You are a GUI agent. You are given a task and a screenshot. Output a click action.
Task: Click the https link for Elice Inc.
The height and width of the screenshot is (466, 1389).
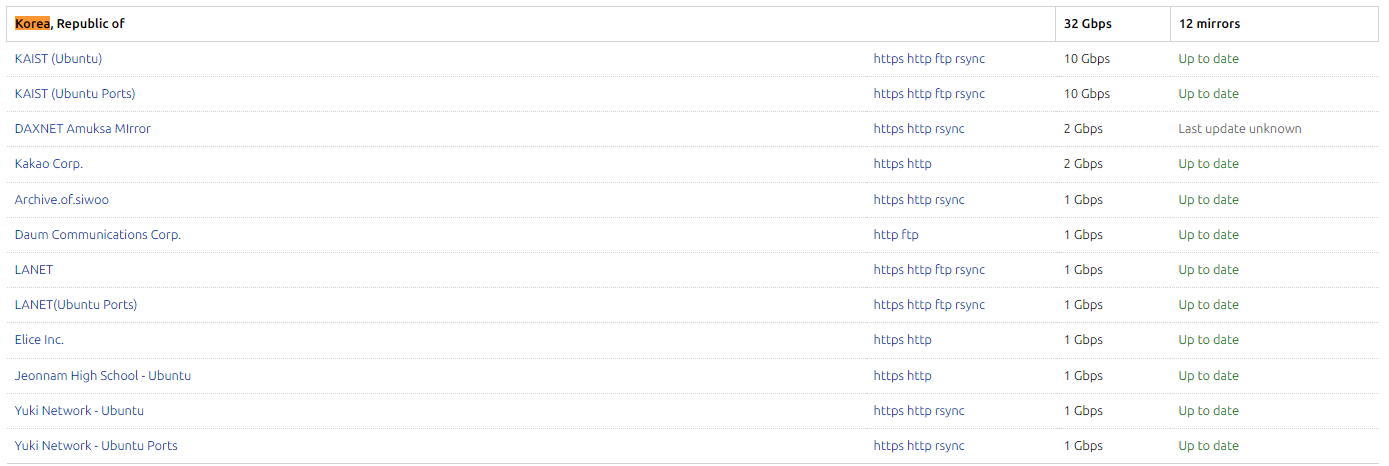pyautogui.click(x=888, y=340)
